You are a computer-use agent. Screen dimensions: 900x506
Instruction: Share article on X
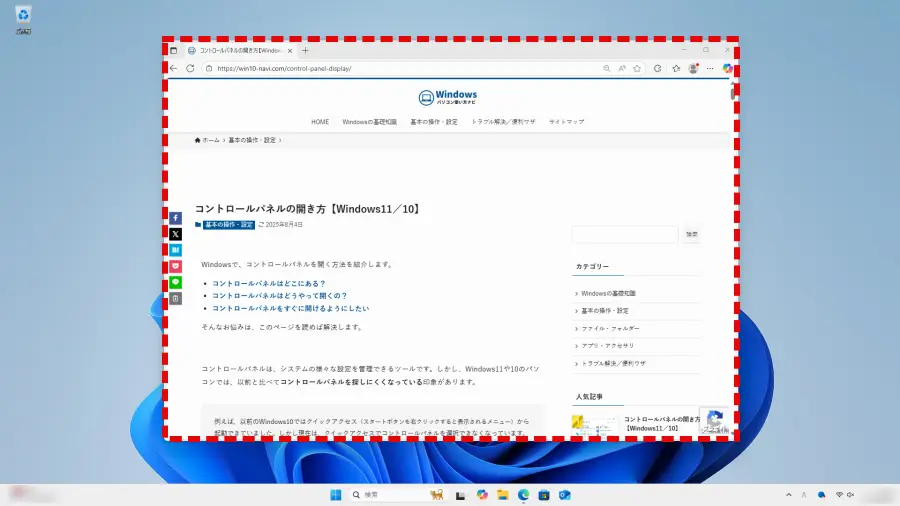point(176,234)
